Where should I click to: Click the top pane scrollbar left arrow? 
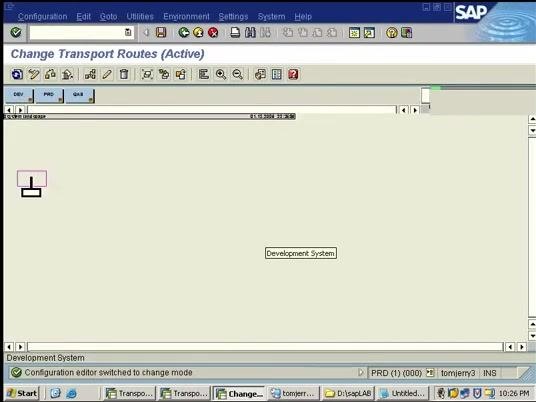(x=9, y=110)
